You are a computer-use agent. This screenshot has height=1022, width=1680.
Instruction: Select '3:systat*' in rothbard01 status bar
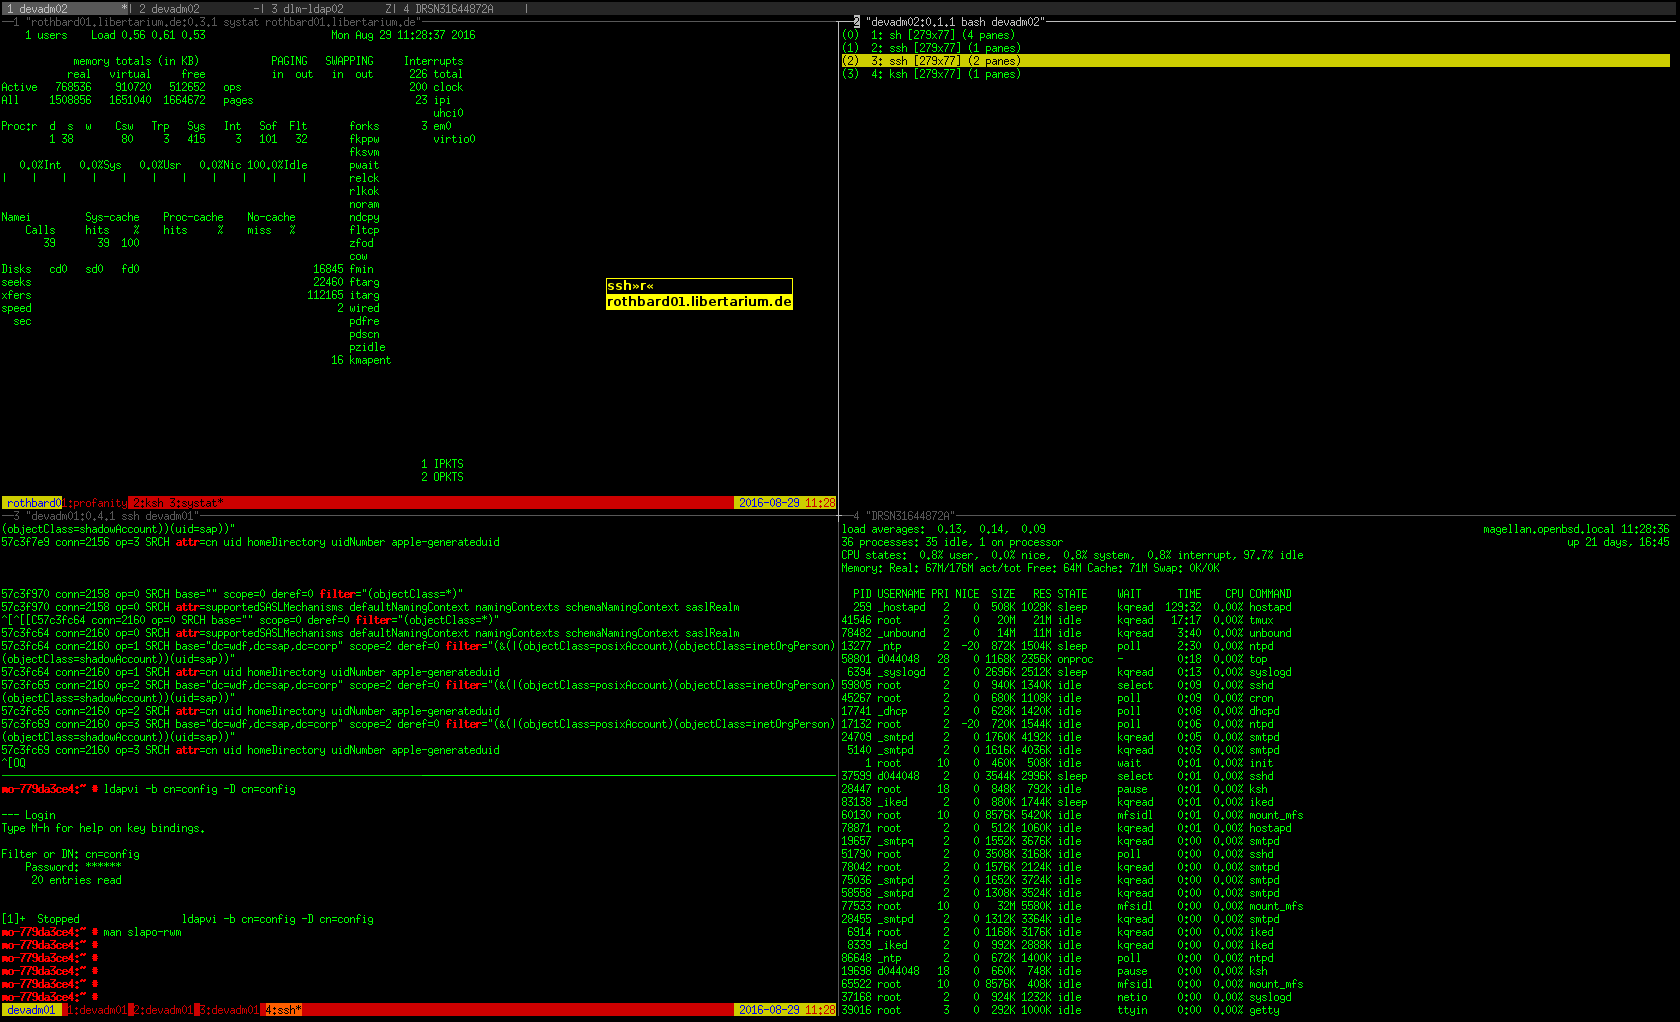[196, 503]
